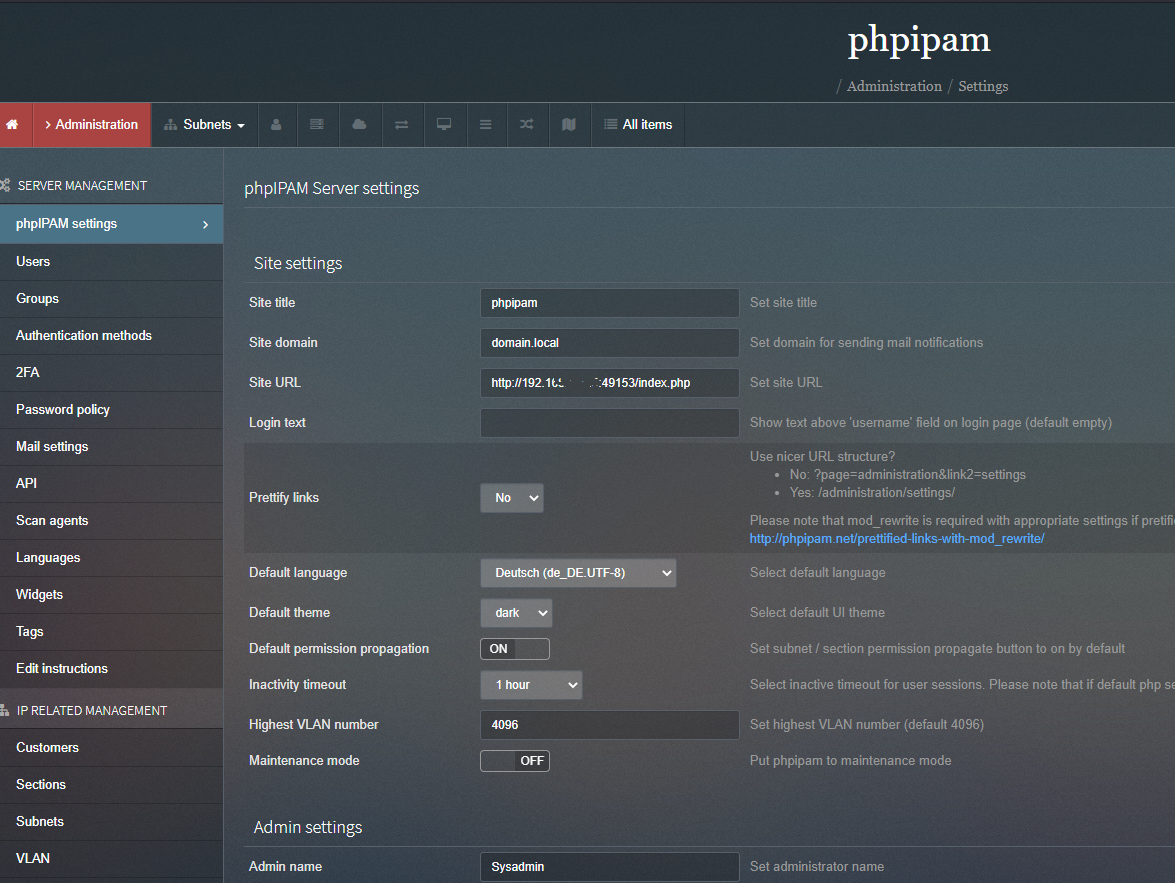Open Edit instructions in sidebar
1175x883 pixels.
coord(112,669)
